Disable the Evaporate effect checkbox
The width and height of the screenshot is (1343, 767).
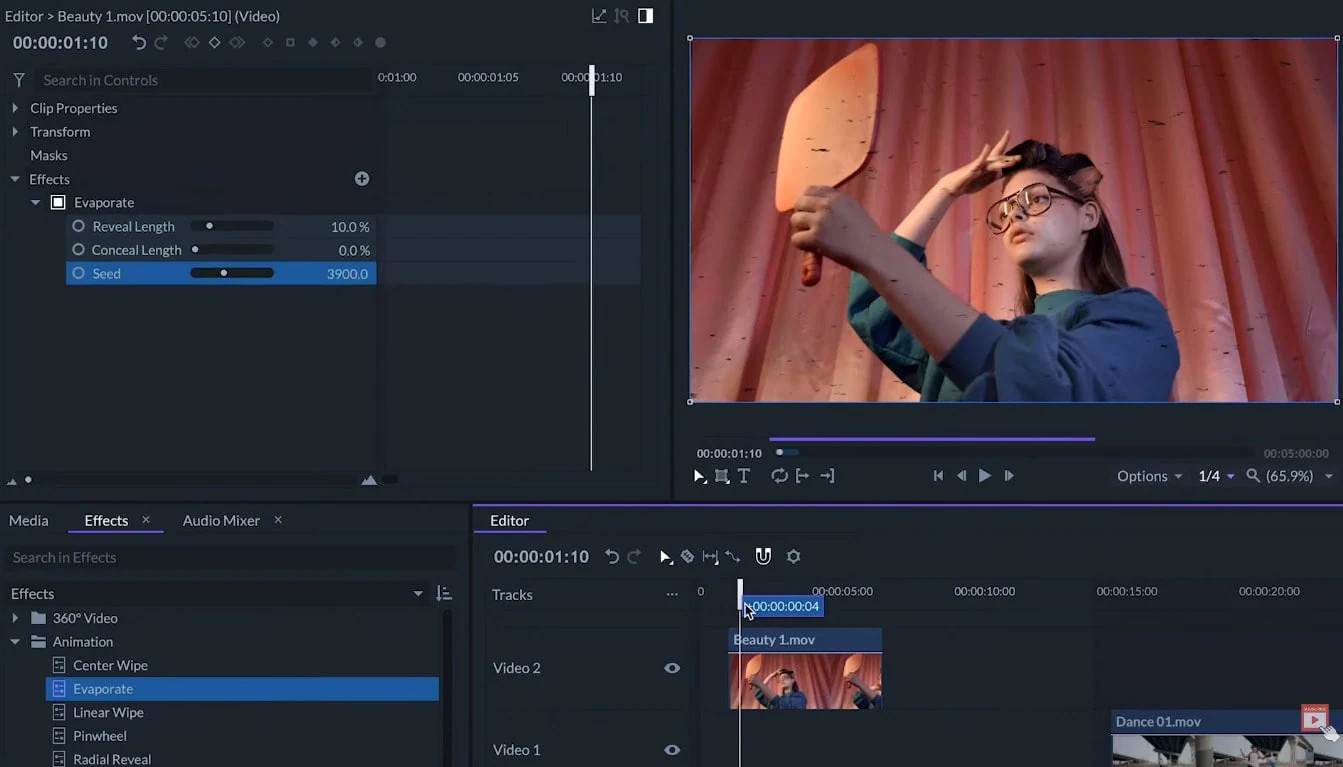[x=57, y=202]
